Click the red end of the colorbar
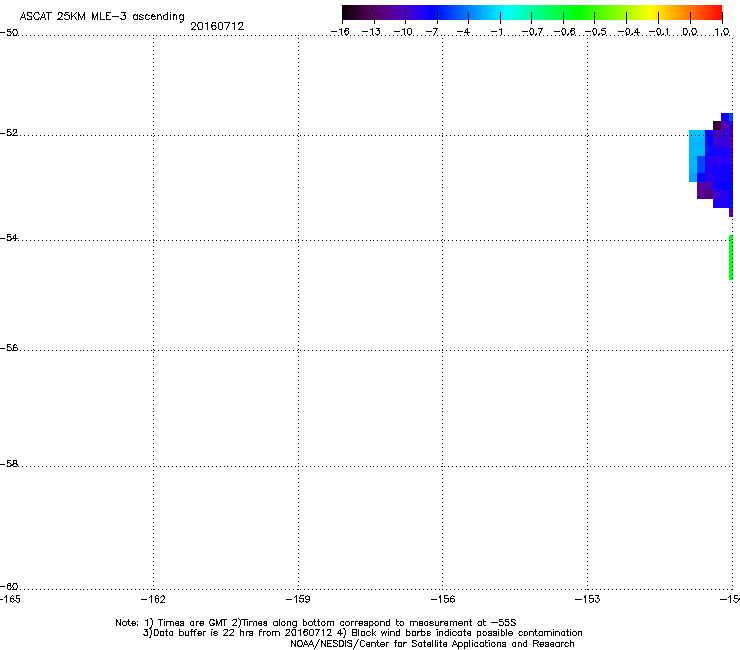This screenshot has height=650, width=740. coord(715,12)
